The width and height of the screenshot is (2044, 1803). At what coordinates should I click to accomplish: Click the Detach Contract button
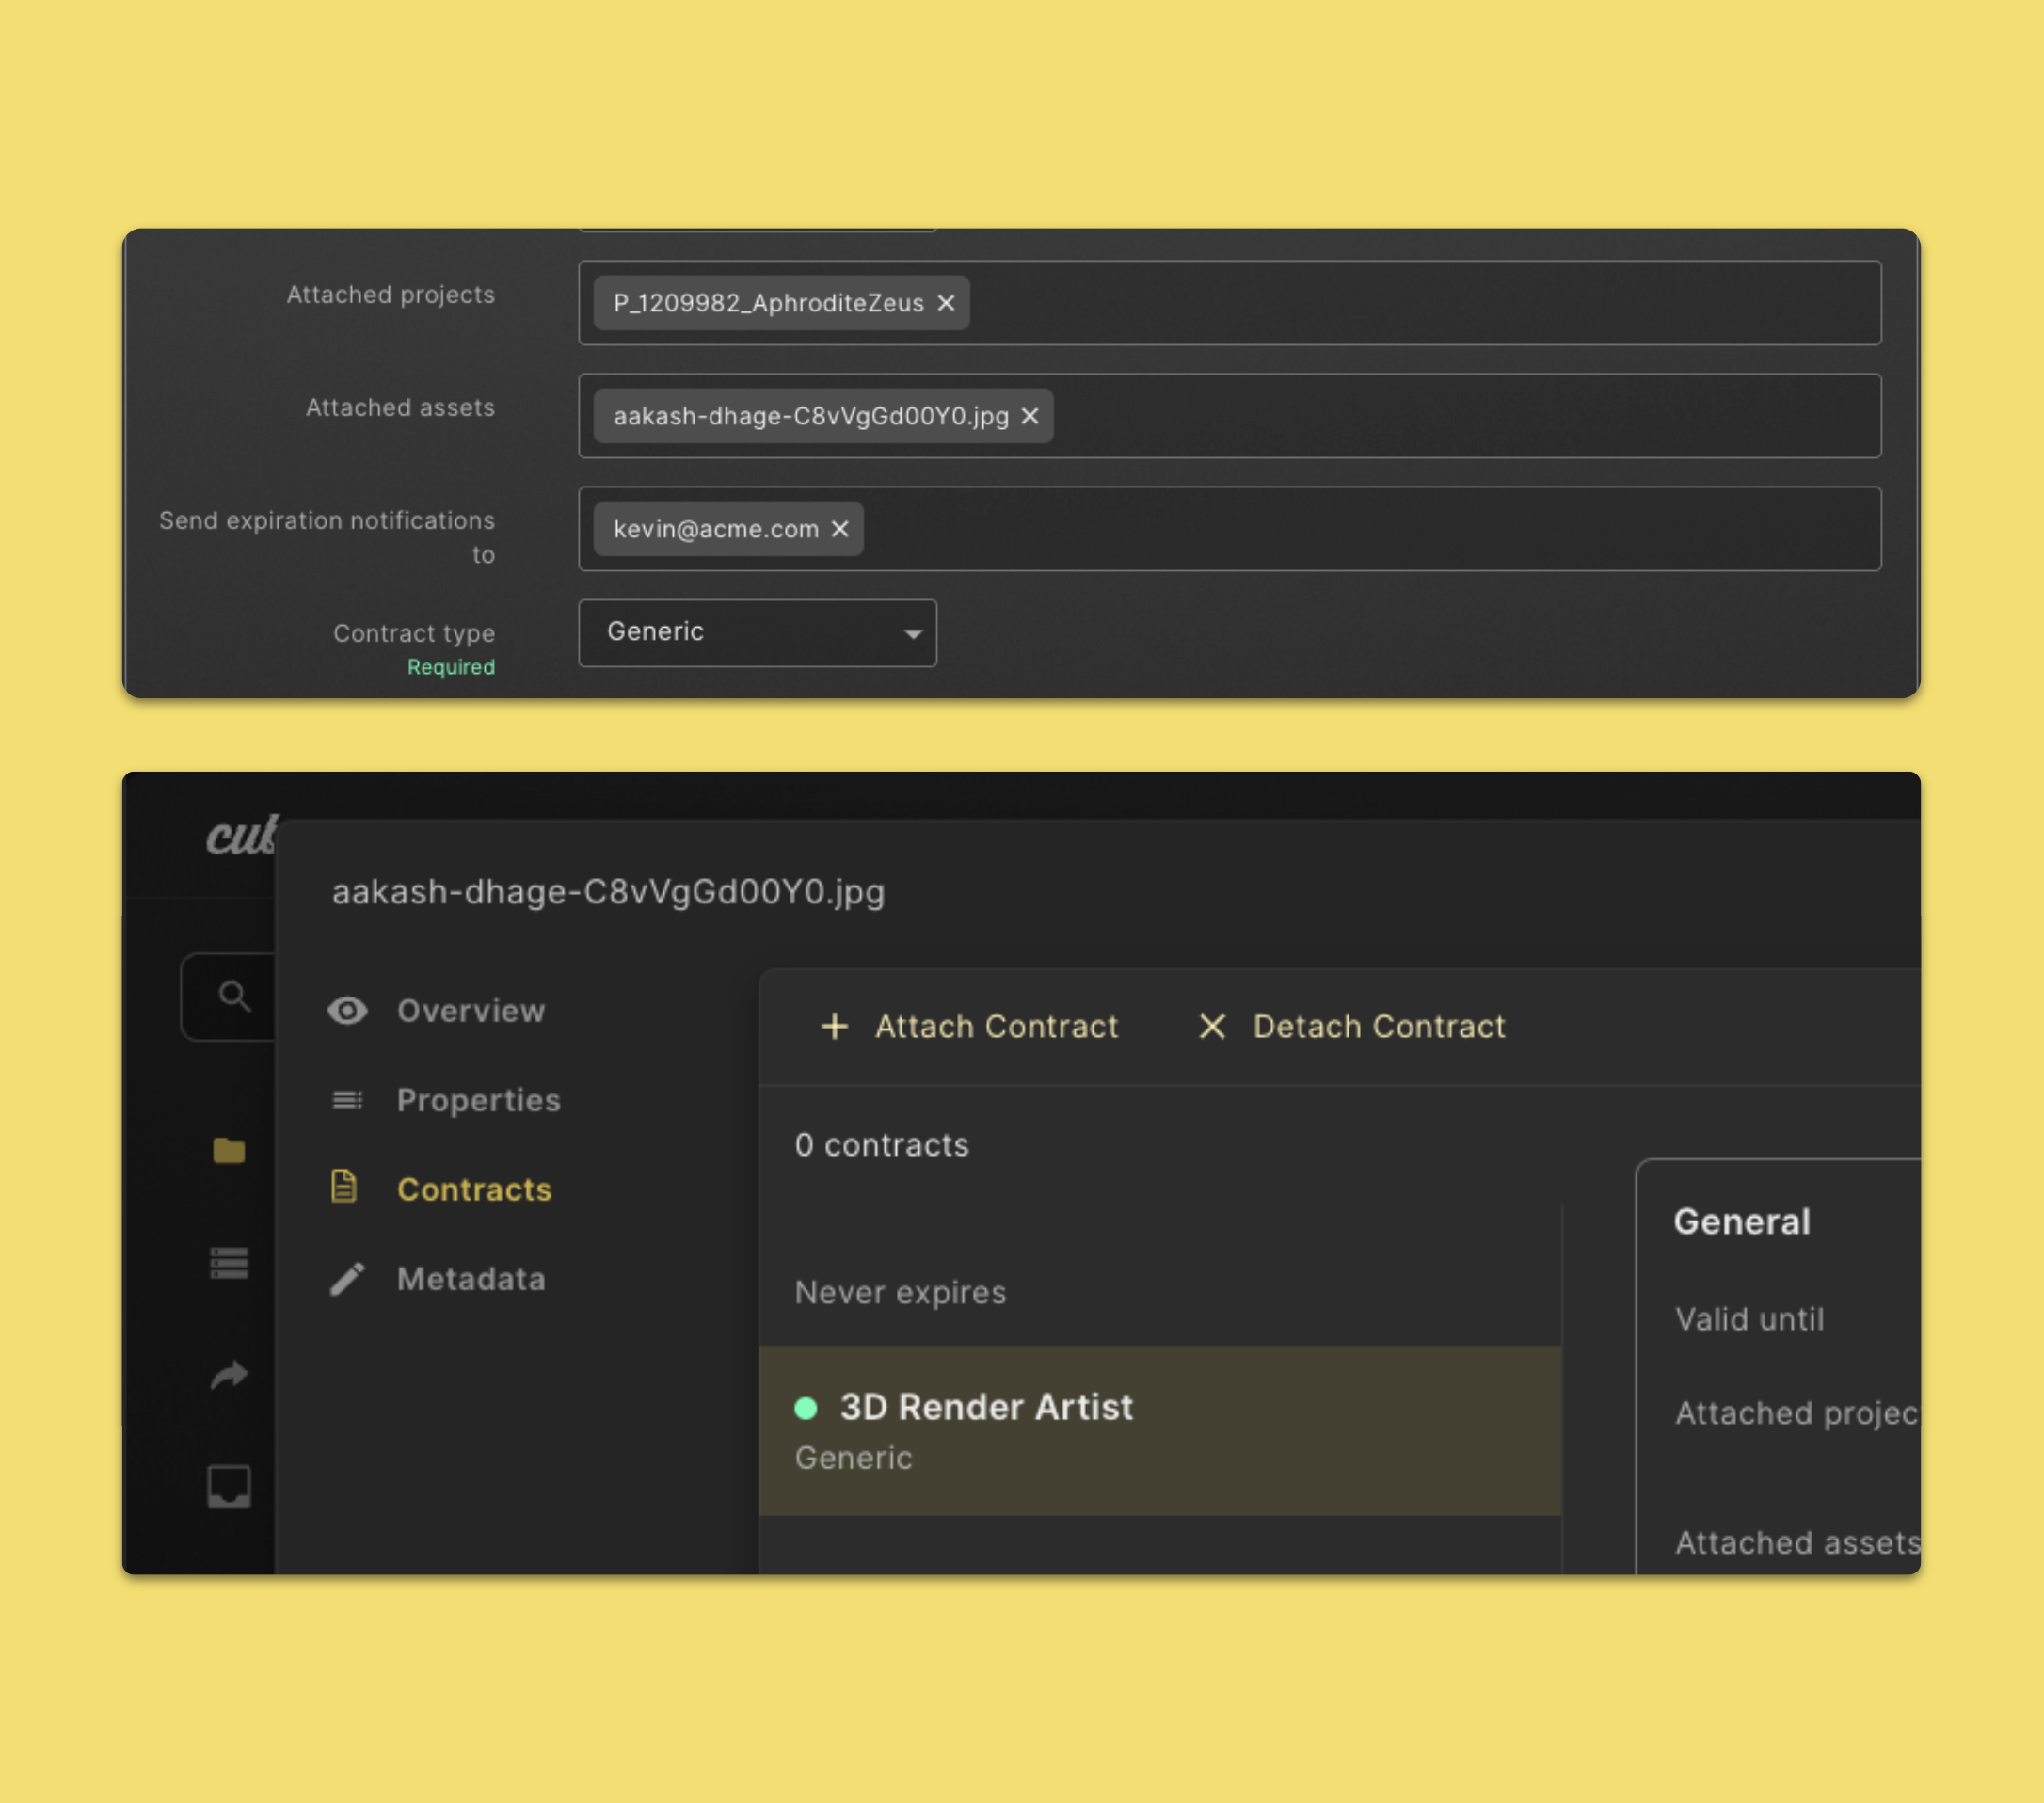click(x=1351, y=1027)
